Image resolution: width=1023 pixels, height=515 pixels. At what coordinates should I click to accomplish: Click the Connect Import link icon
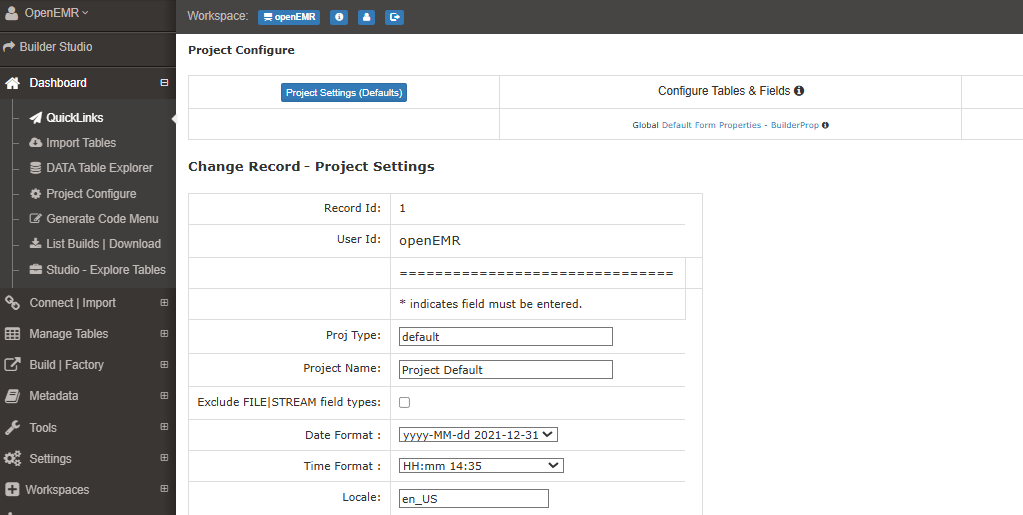pos(12,303)
